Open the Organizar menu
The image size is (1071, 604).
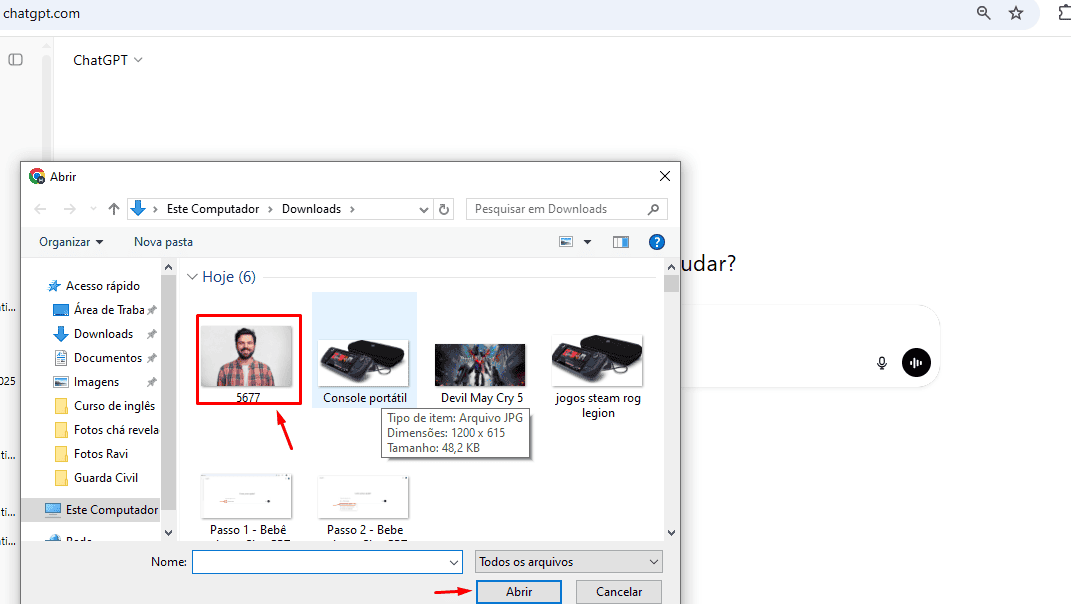[x=71, y=242]
